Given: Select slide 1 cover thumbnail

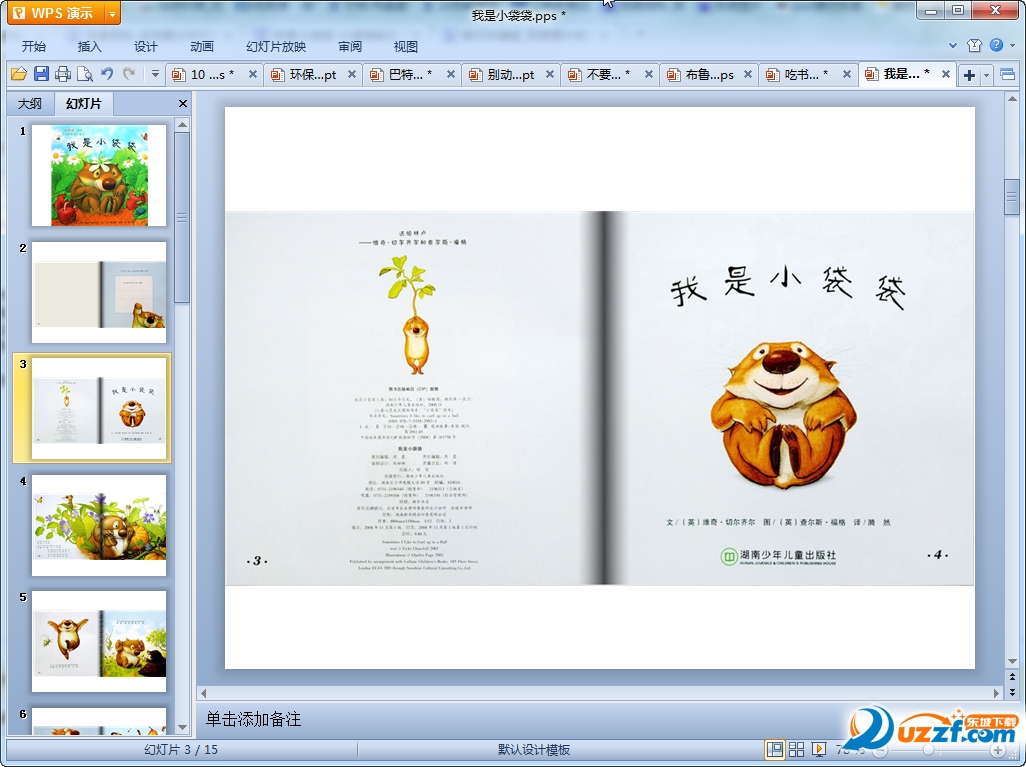Looking at the screenshot, I should tap(99, 175).
